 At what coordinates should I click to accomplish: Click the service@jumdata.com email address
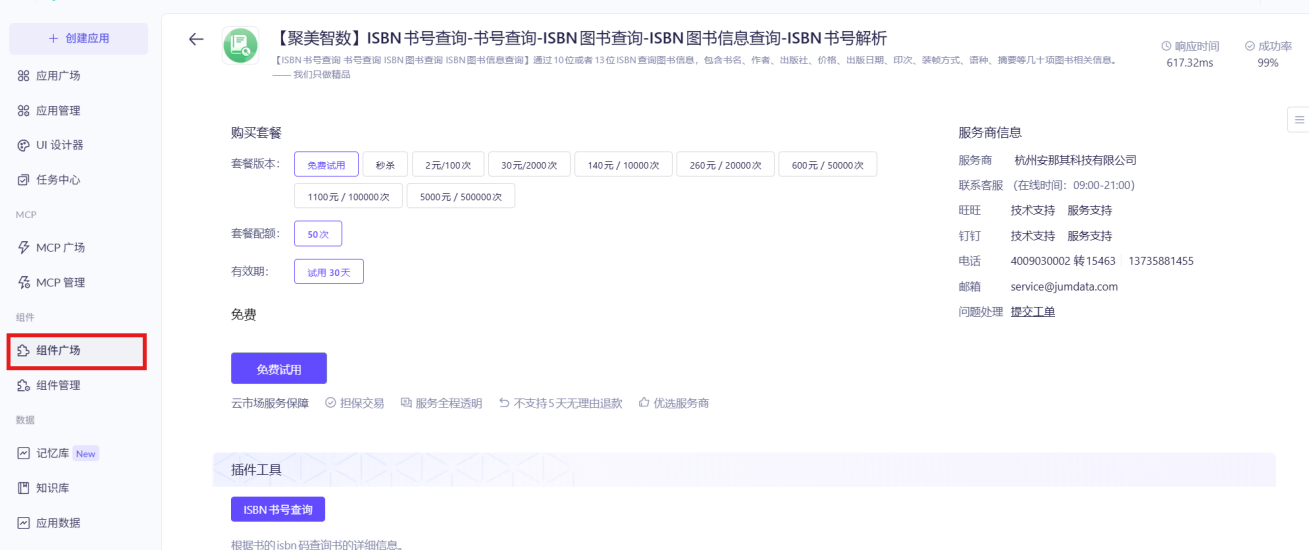tap(1064, 286)
